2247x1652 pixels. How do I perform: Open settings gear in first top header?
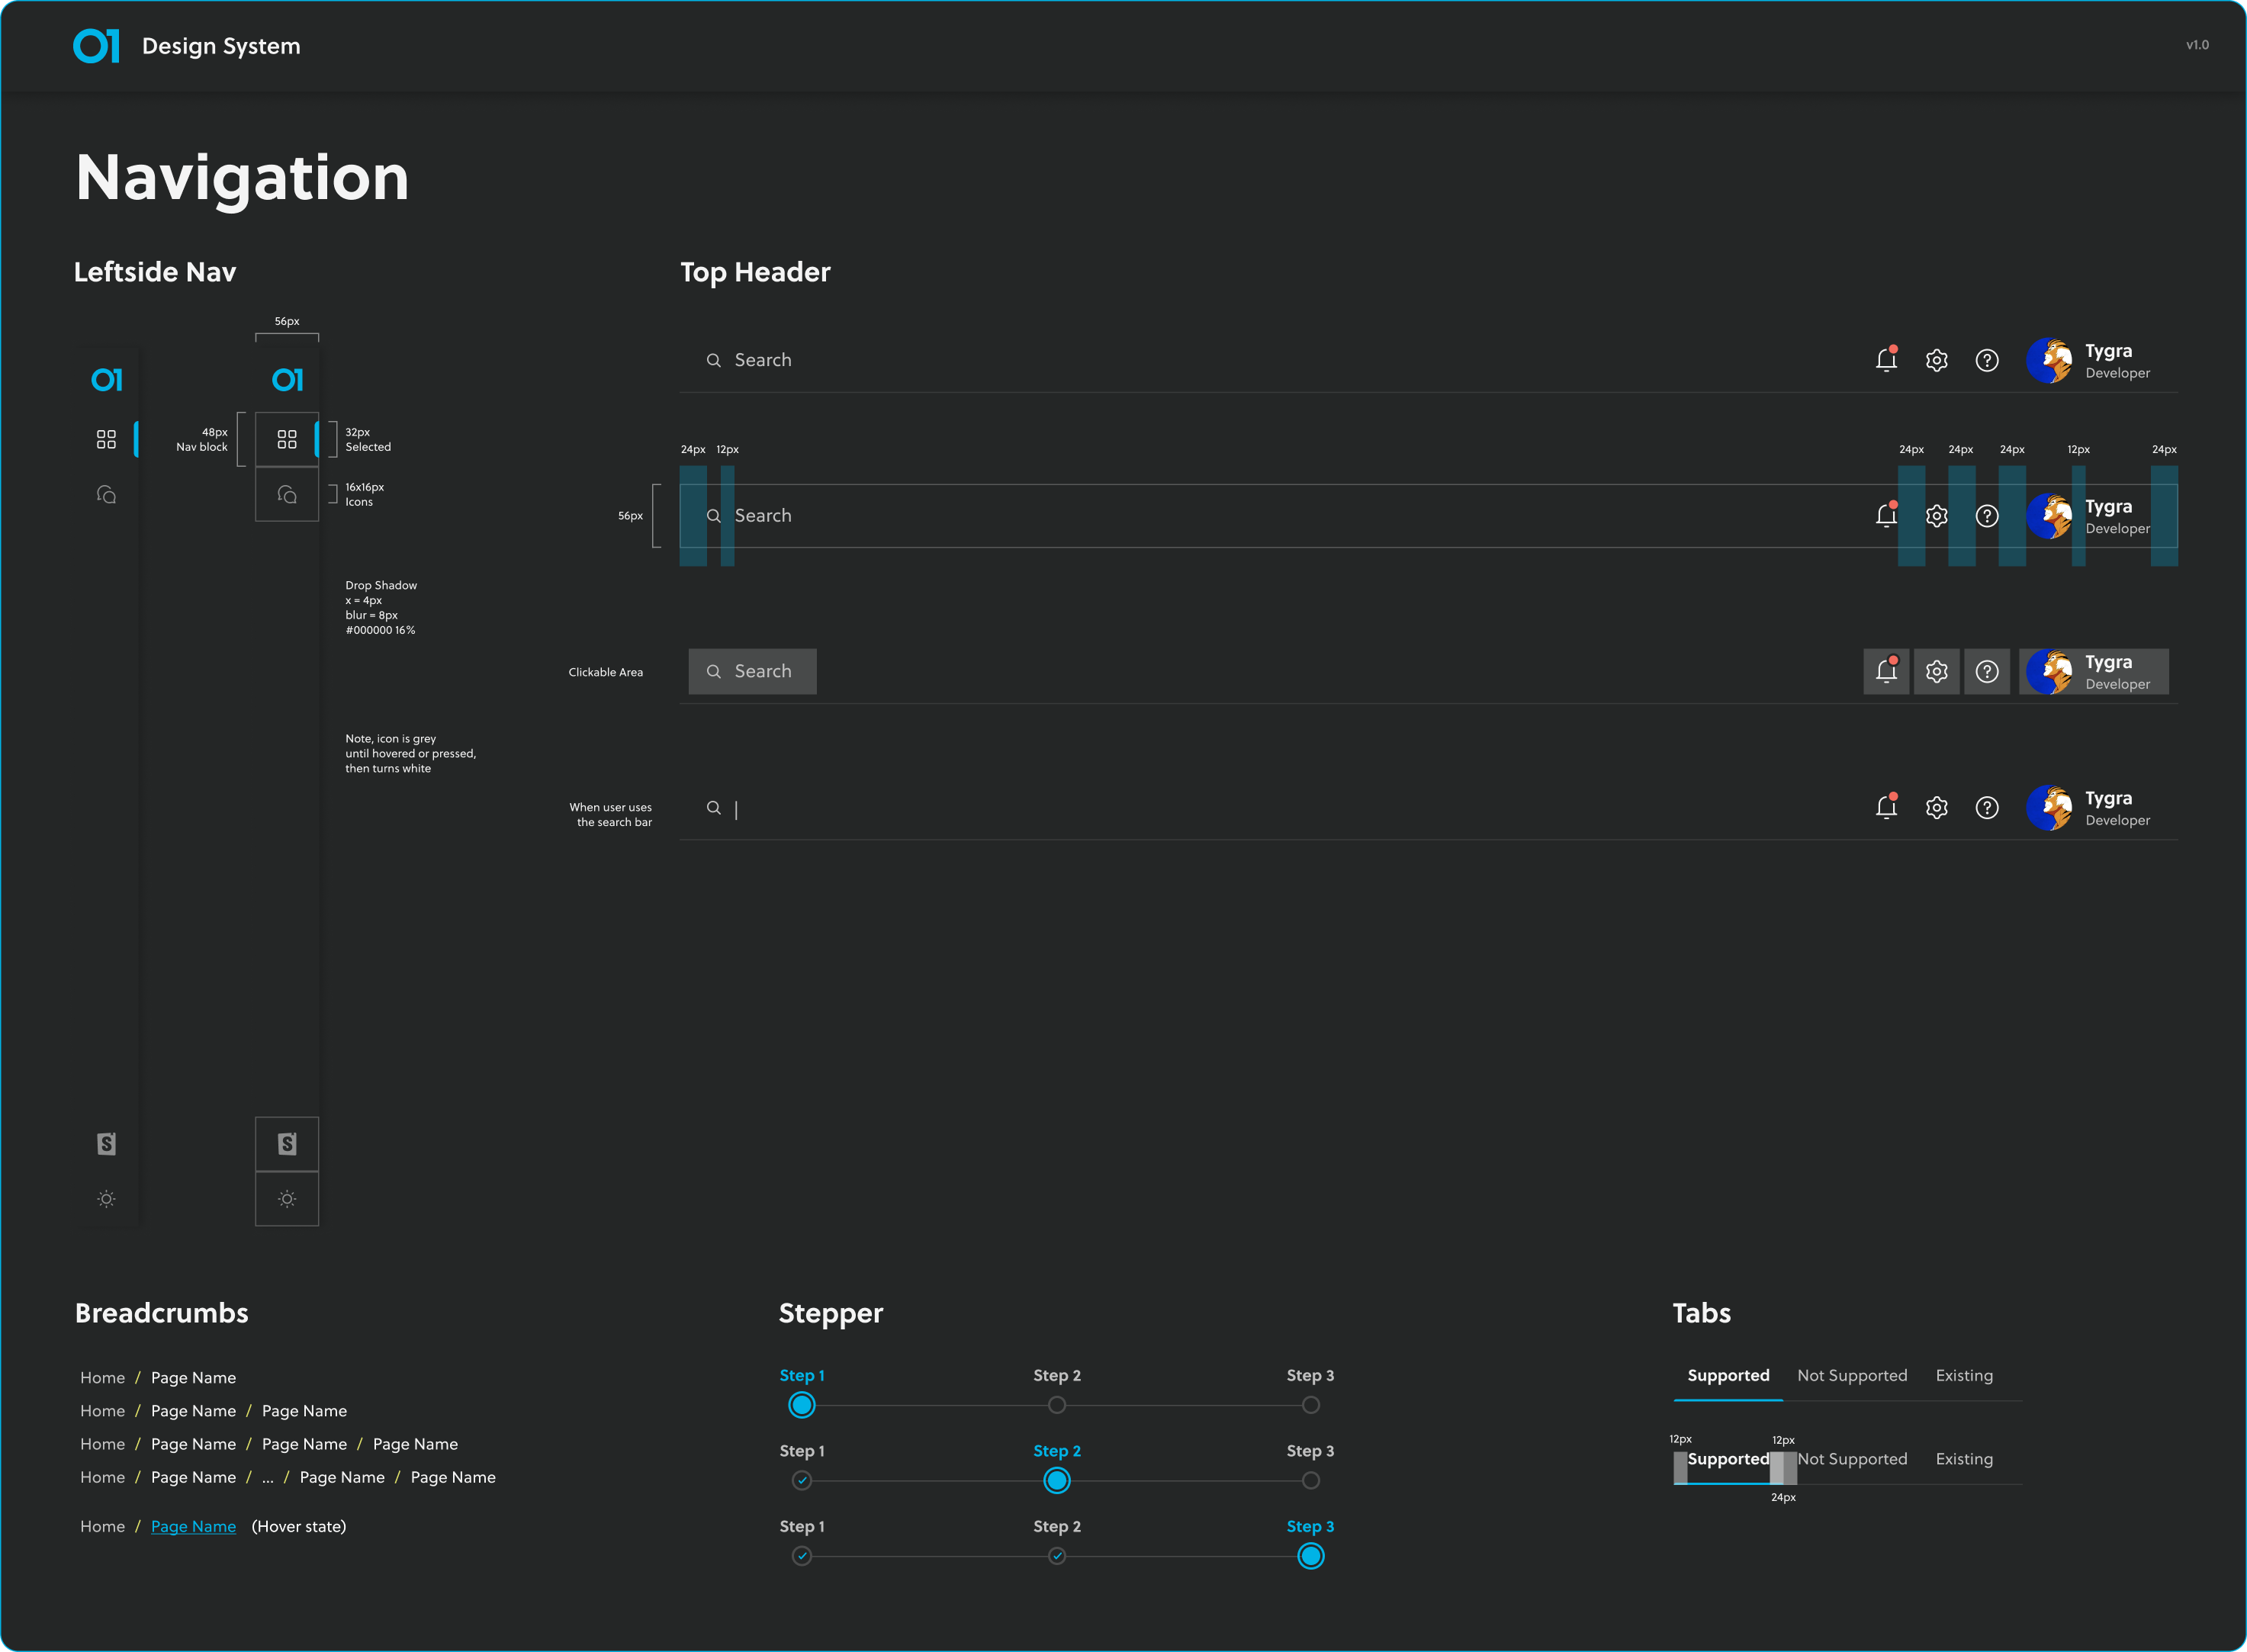[x=1936, y=360]
